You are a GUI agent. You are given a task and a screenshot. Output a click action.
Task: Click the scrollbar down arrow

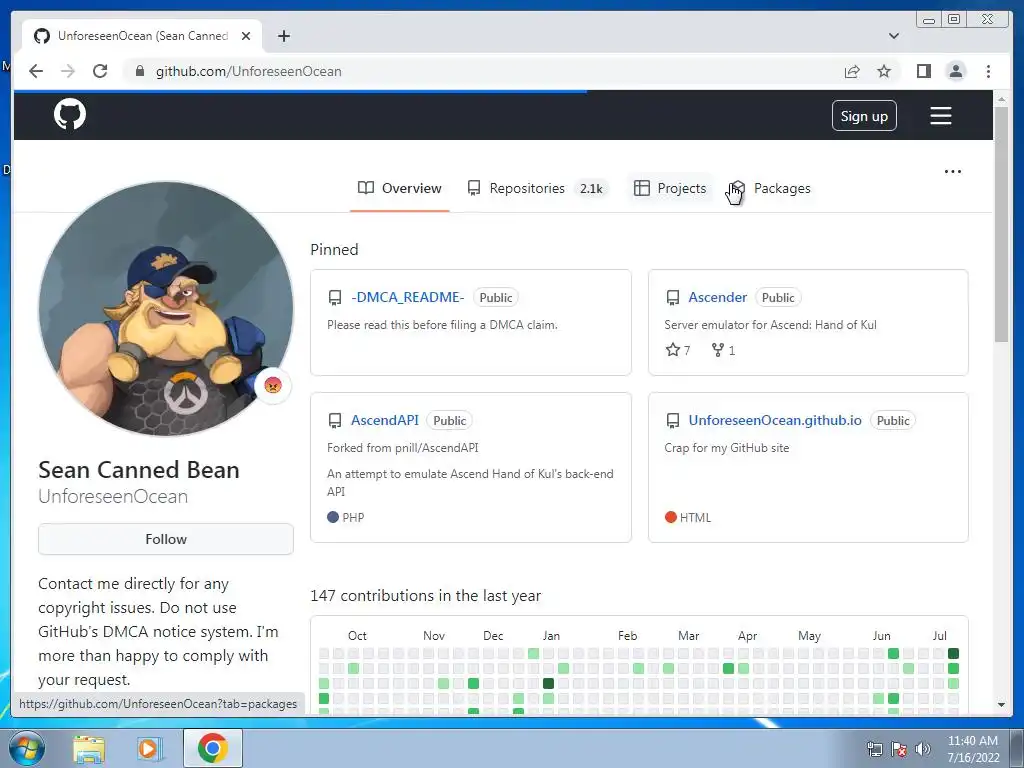[x=1001, y=705]
